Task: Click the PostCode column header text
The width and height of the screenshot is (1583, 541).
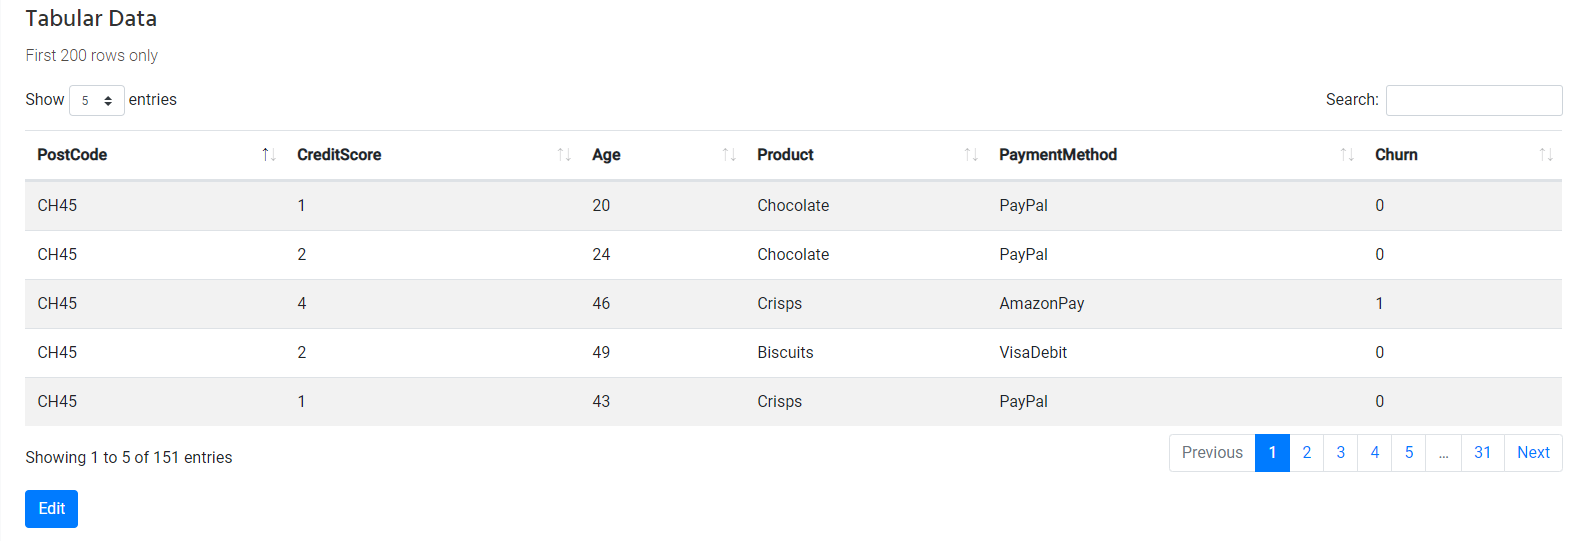Action: (x=72, y=155)
